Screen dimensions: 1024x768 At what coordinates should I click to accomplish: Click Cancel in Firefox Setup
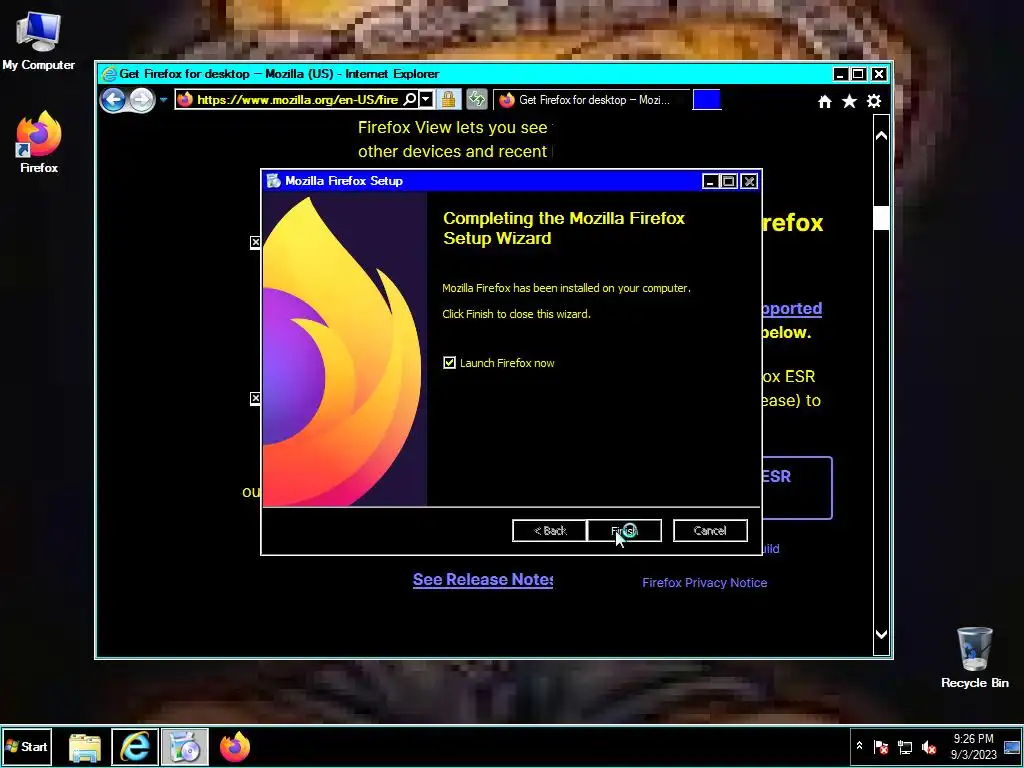point(710,530)
